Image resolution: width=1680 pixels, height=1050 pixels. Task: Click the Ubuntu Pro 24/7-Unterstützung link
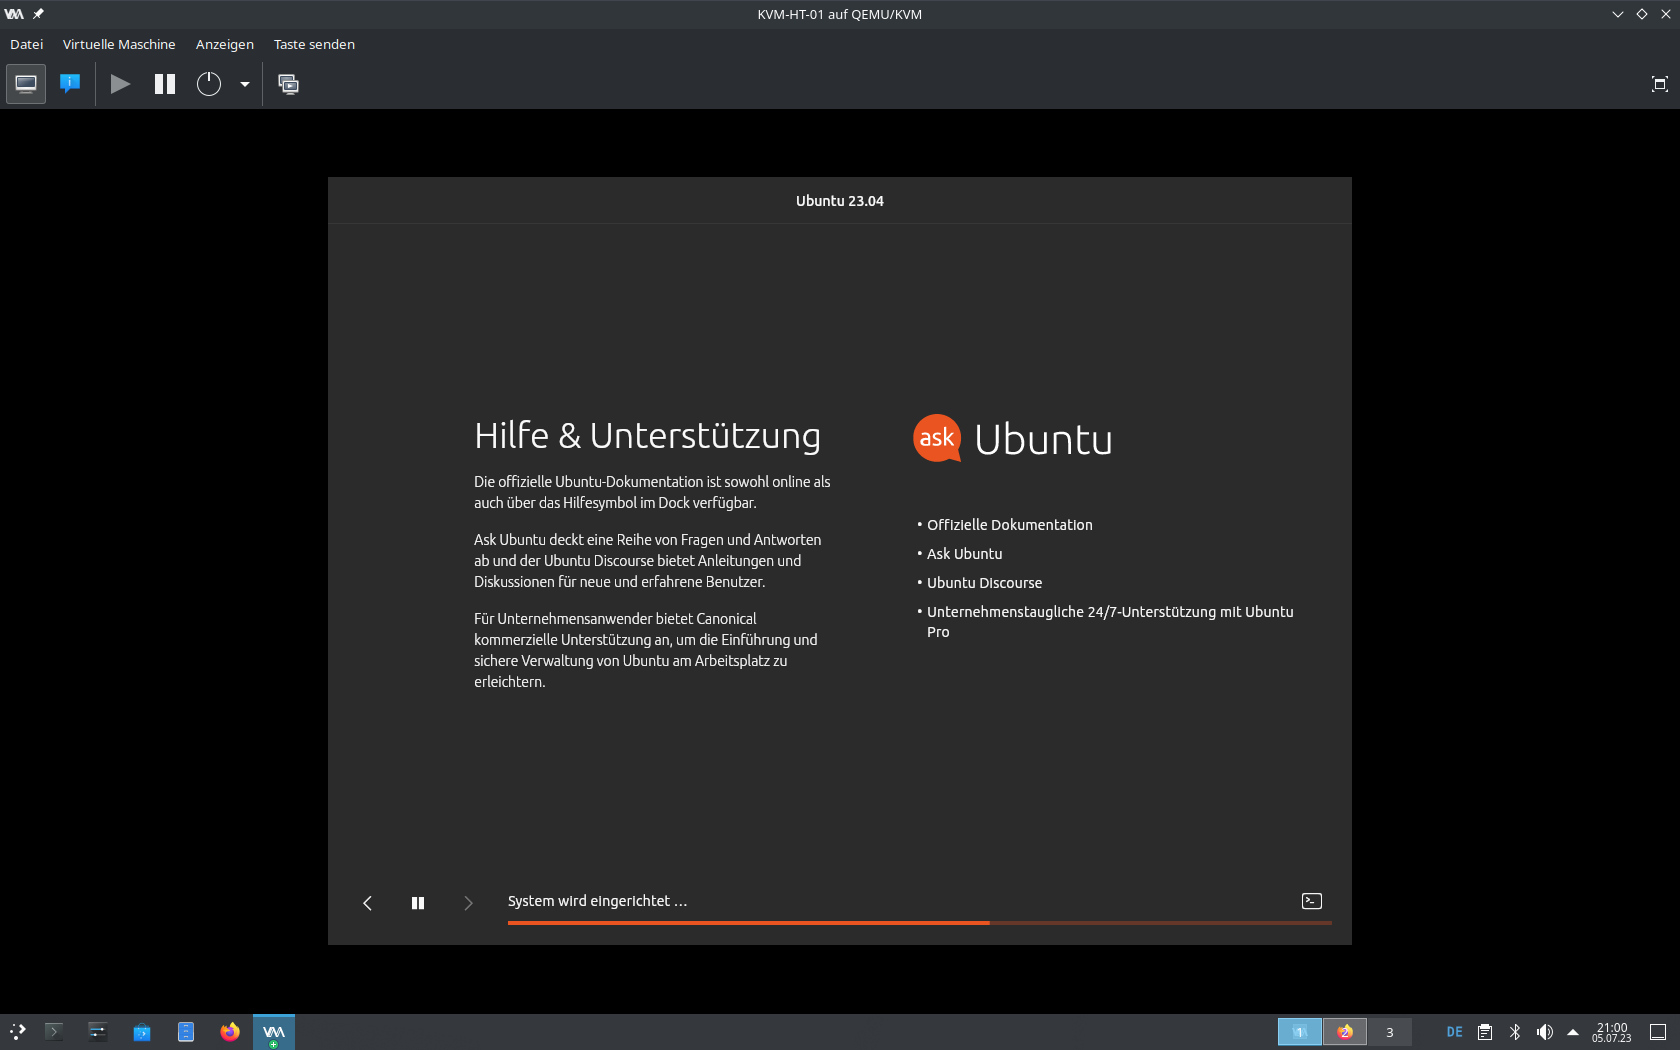coord(1110,622)
